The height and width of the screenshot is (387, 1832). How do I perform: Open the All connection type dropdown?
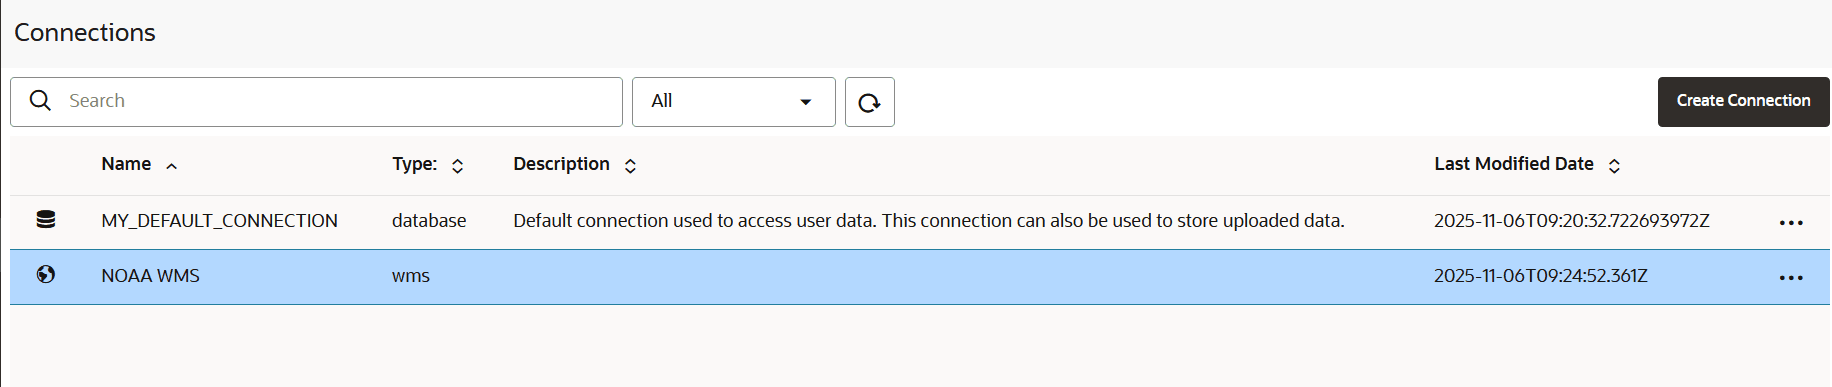[733, 102]
